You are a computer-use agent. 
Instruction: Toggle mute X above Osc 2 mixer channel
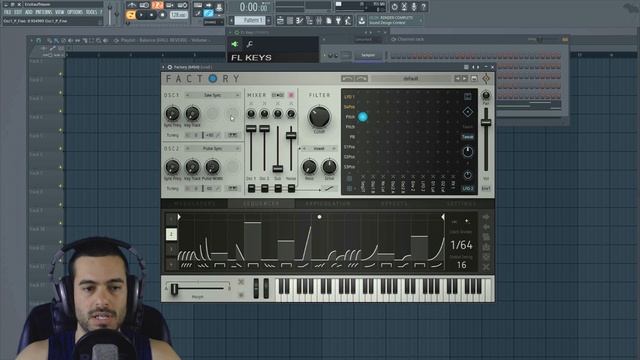point(264,104)
